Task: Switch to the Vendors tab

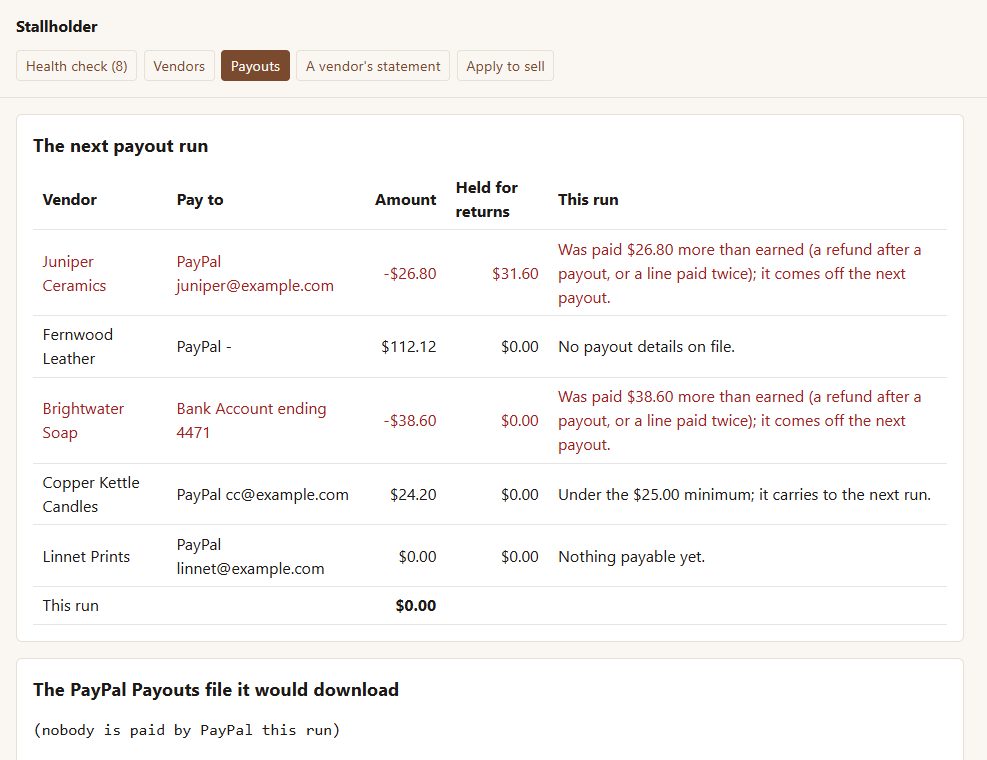Action: [x=179, y=66]
